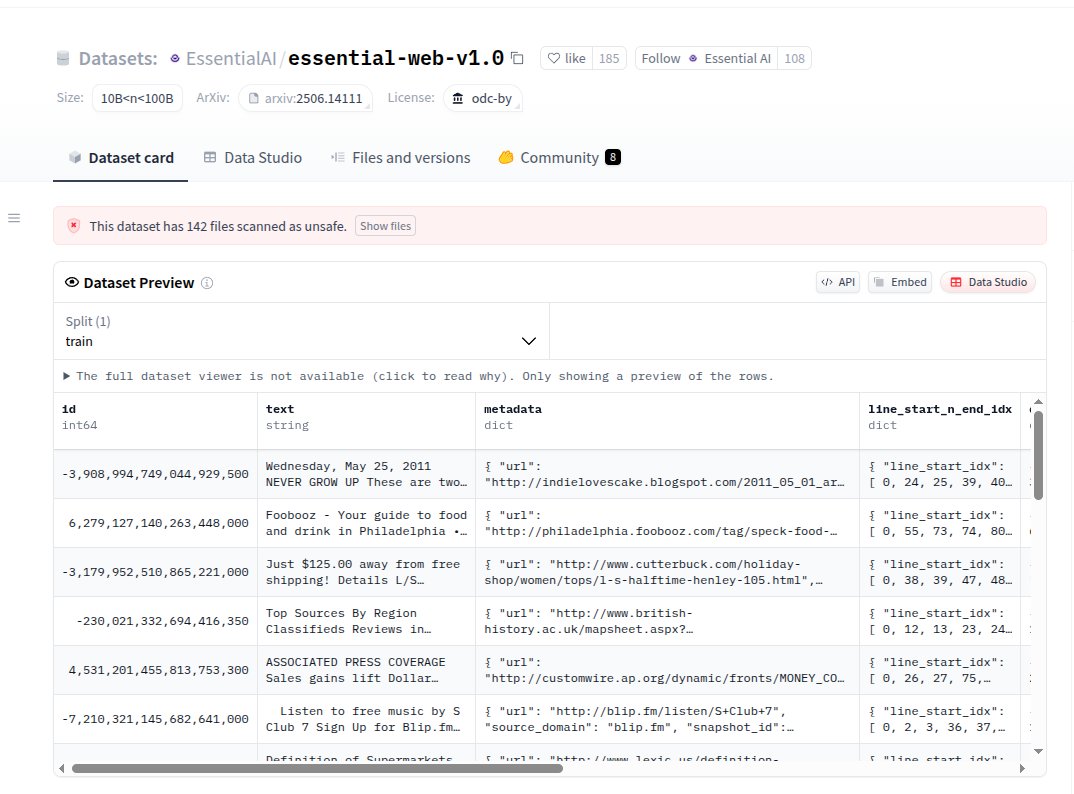Open the 'Foobooz - Your guide to food' cell
Viewport: 1074px width, 794px height.
pos(366,523)
